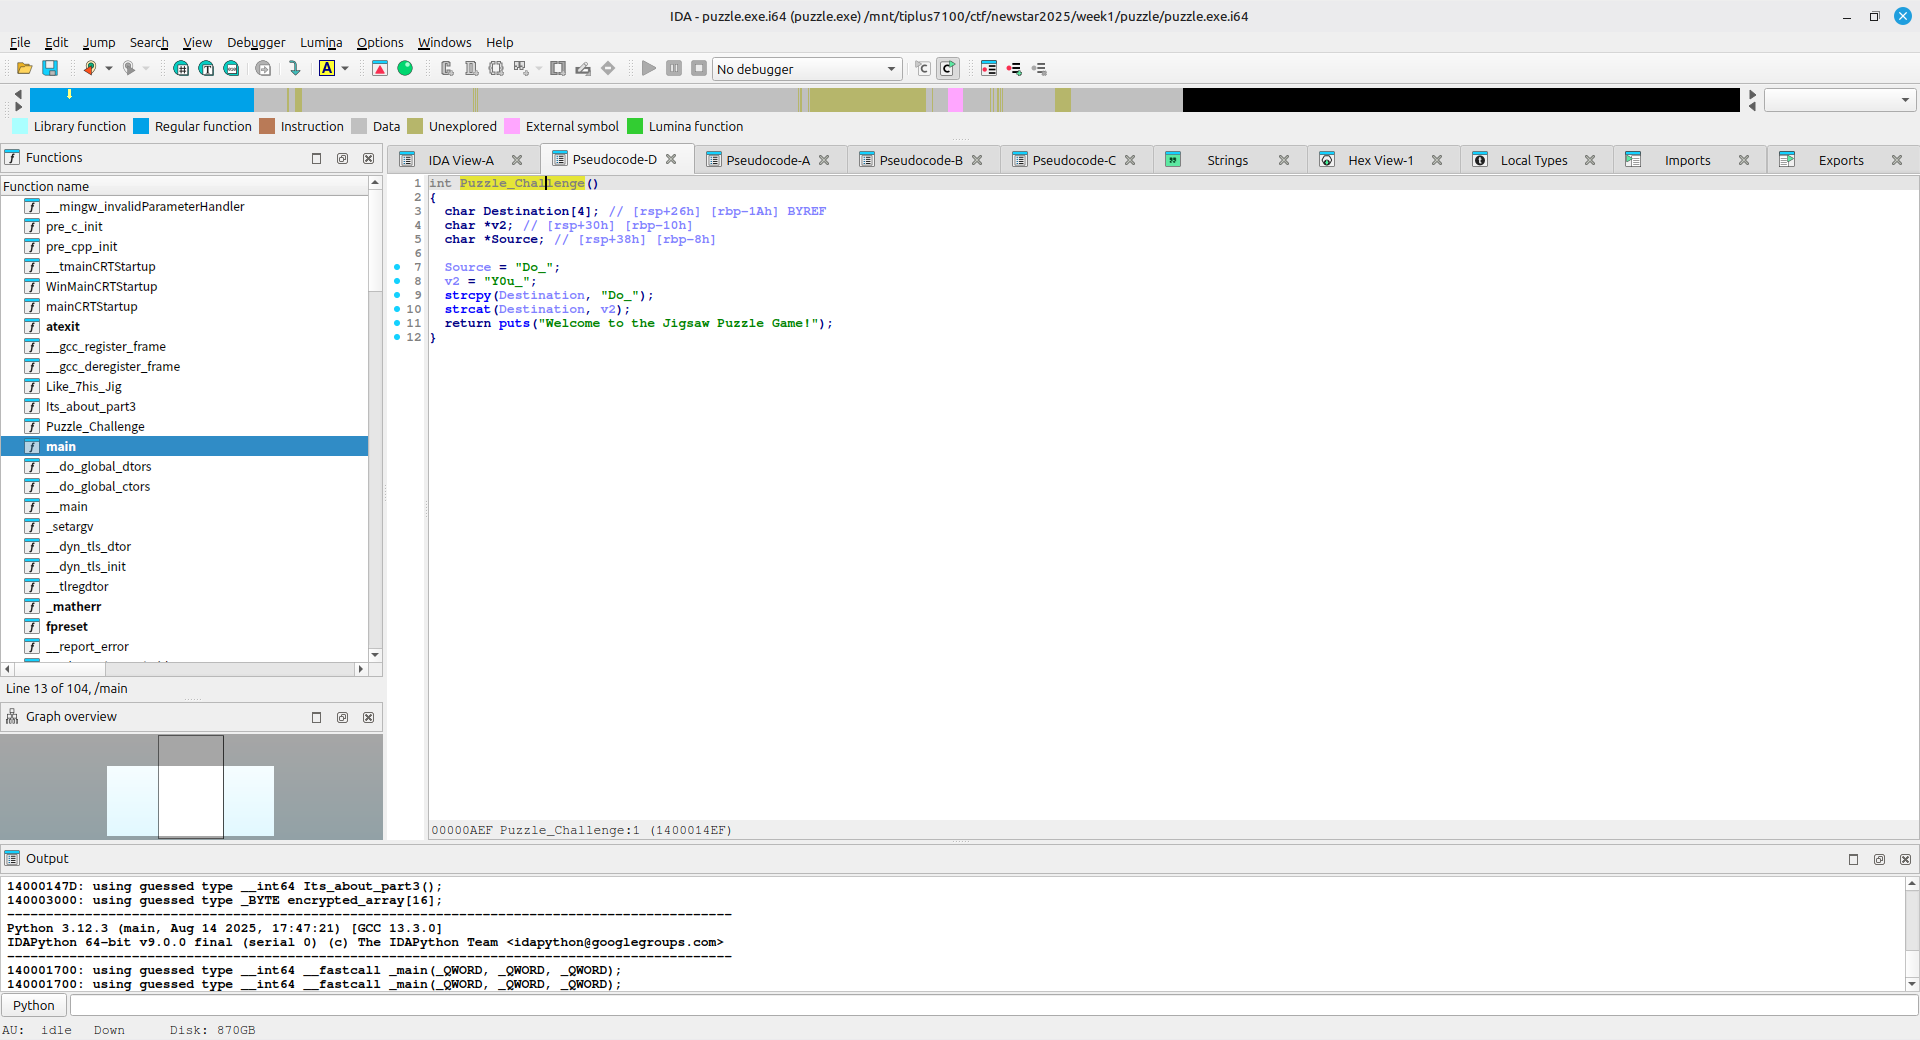Click the red triangle toolbar icon
The height and width of the screenshot is (1040, 1920).
point(380,68)
